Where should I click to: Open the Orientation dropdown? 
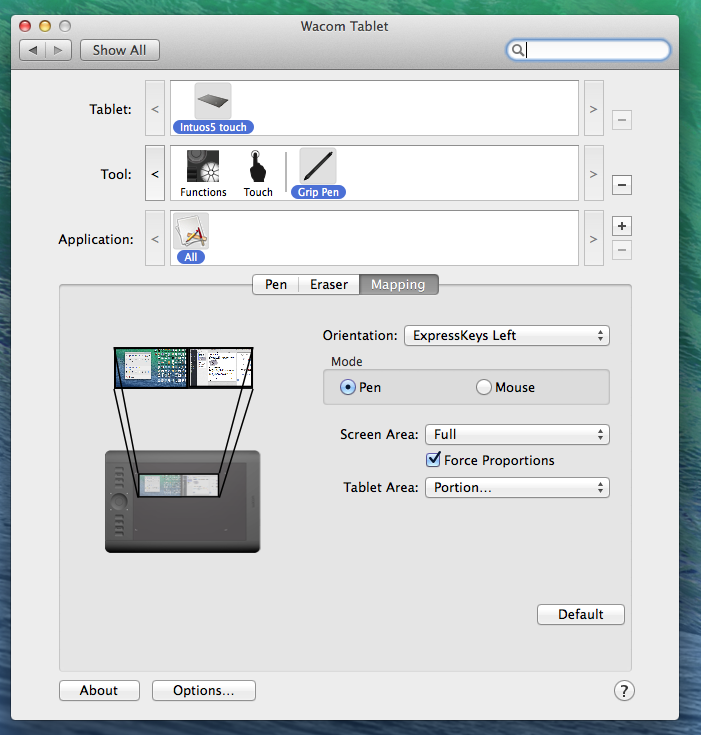pos(507,336)
